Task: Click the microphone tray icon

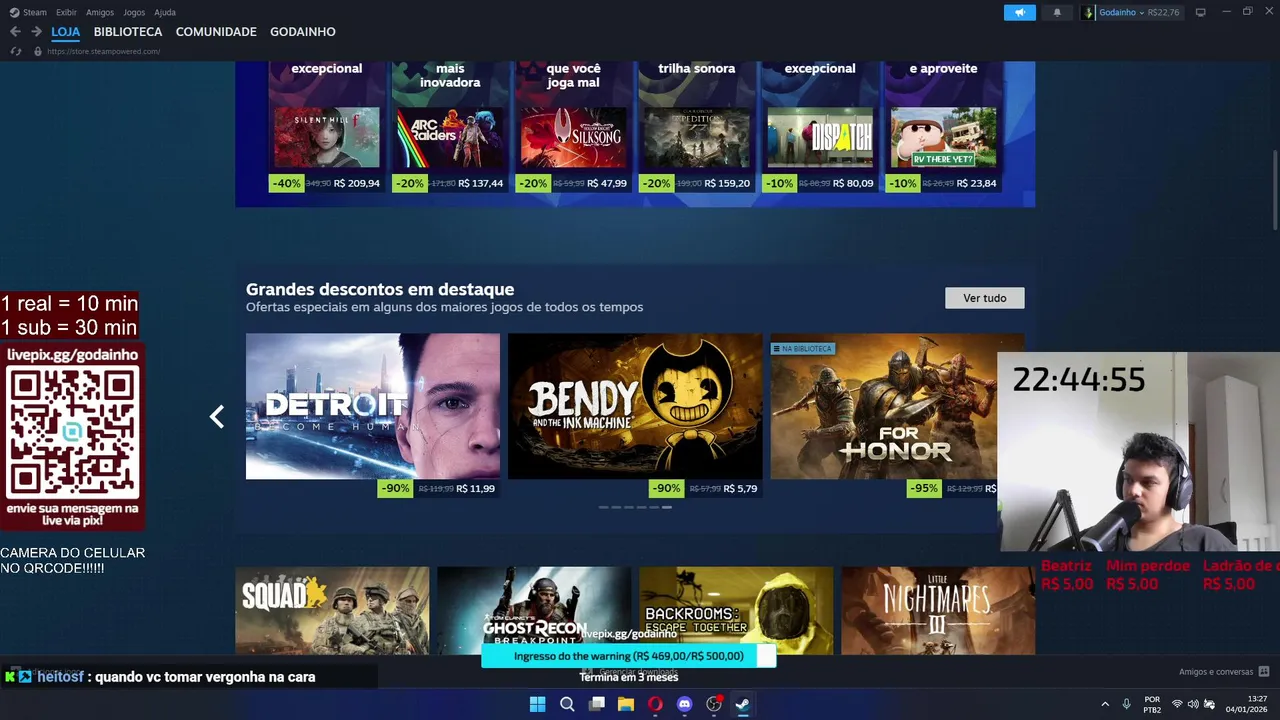Action: coord(1127,704)
